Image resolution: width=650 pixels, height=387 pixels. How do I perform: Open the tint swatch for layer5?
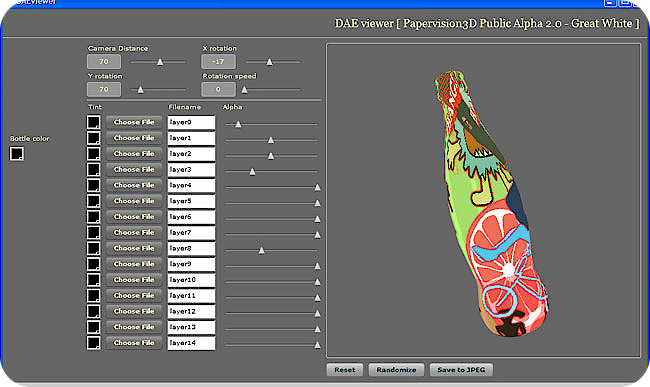click(x=93, y=201)
